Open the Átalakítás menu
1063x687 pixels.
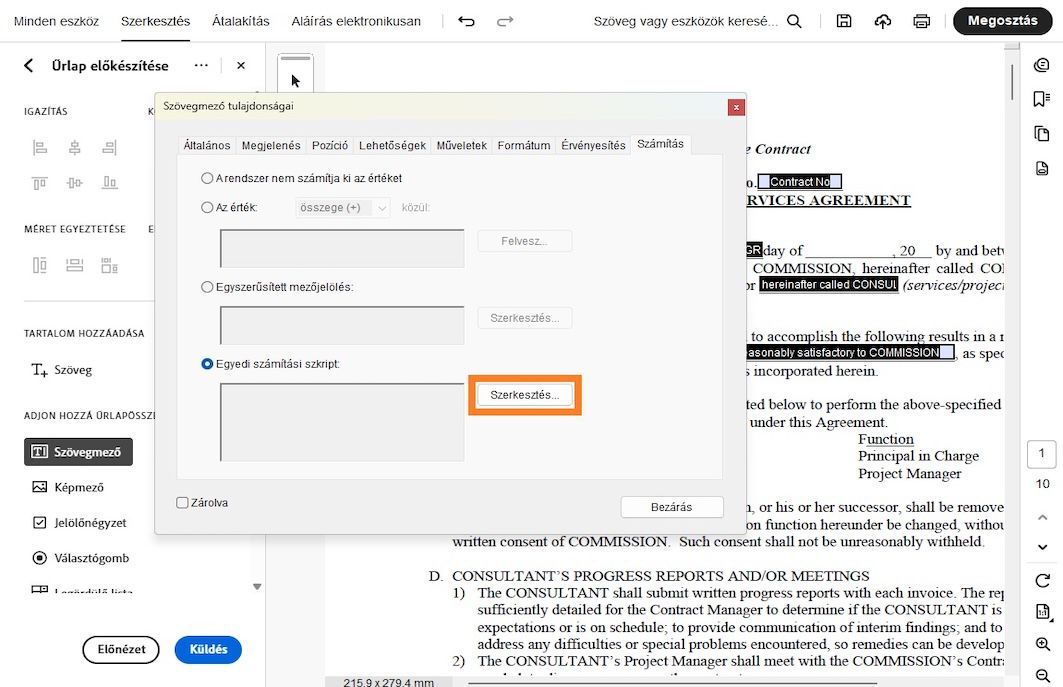[239, 20]
